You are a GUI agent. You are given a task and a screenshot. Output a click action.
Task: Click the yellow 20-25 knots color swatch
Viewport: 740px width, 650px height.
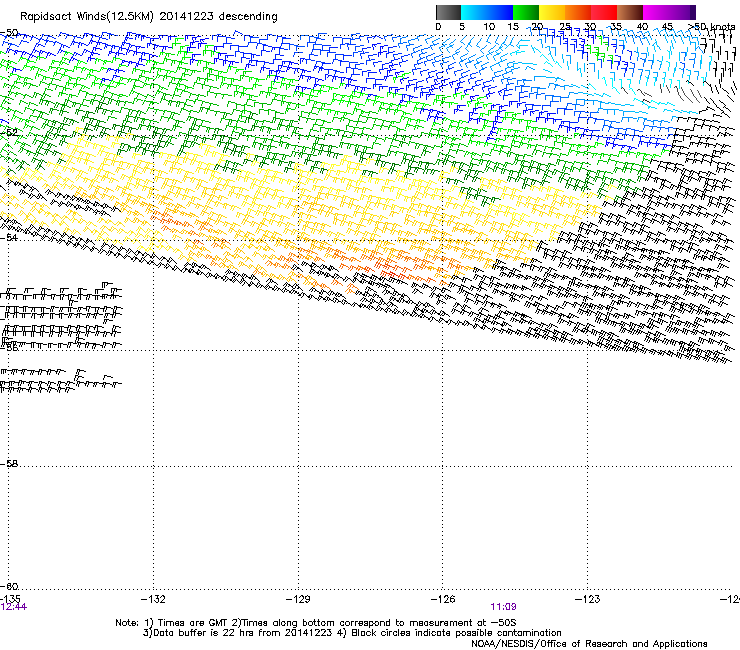coord(552,12)
